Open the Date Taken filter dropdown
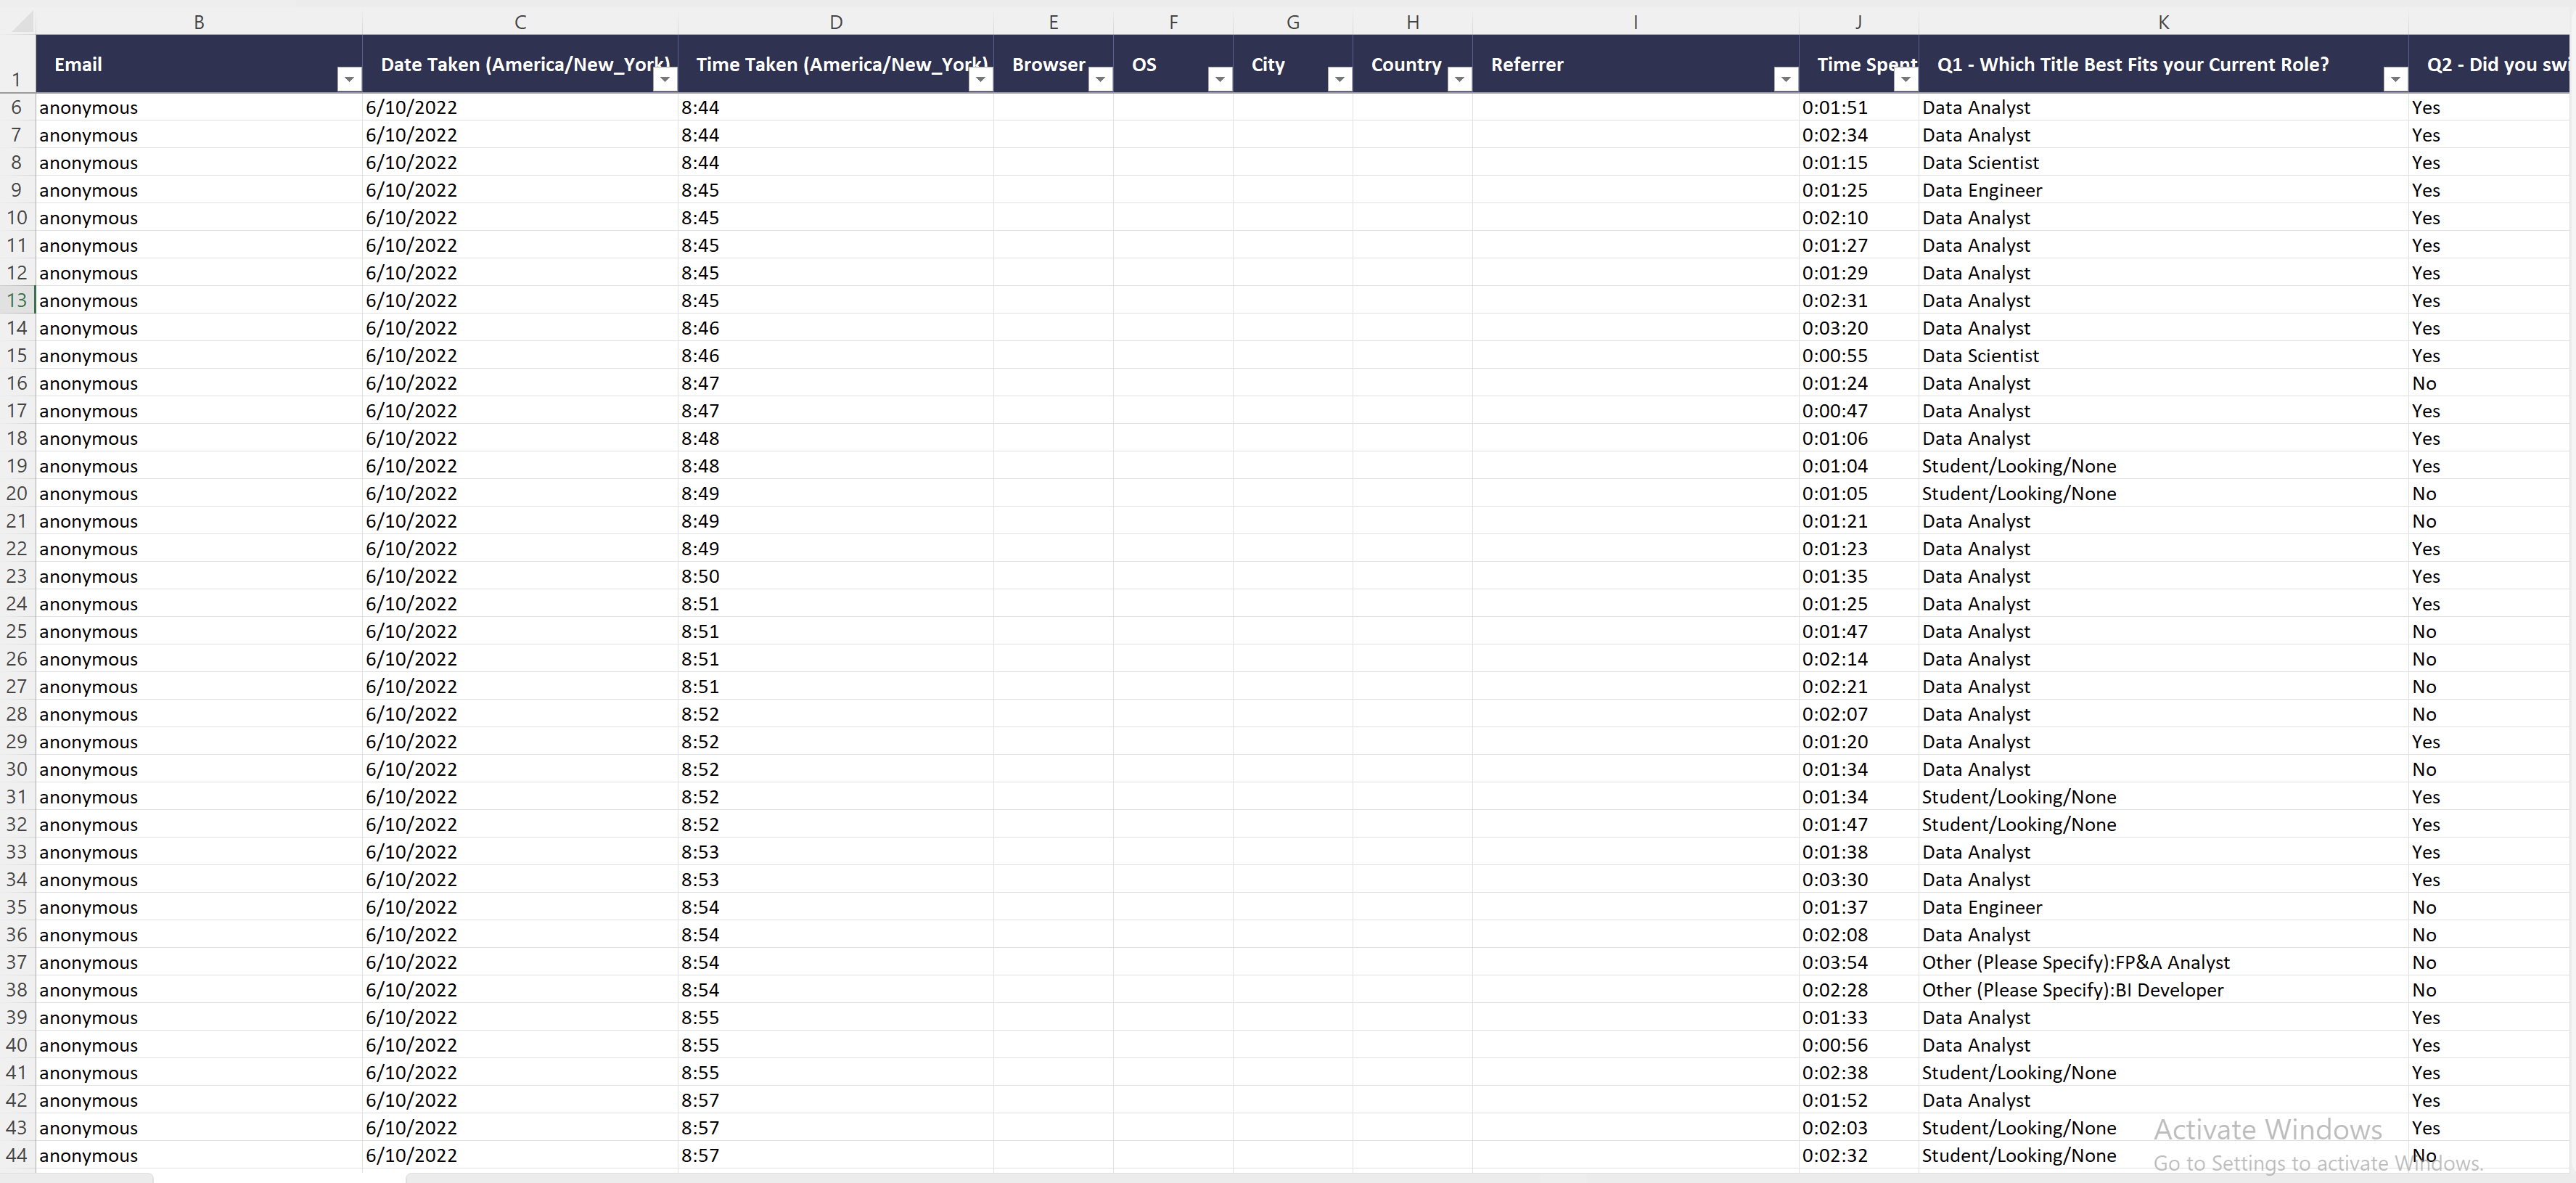Image resolution: width=2576 pixels, height=1183 pixels. pyautogui.click(x=664, y=79)
